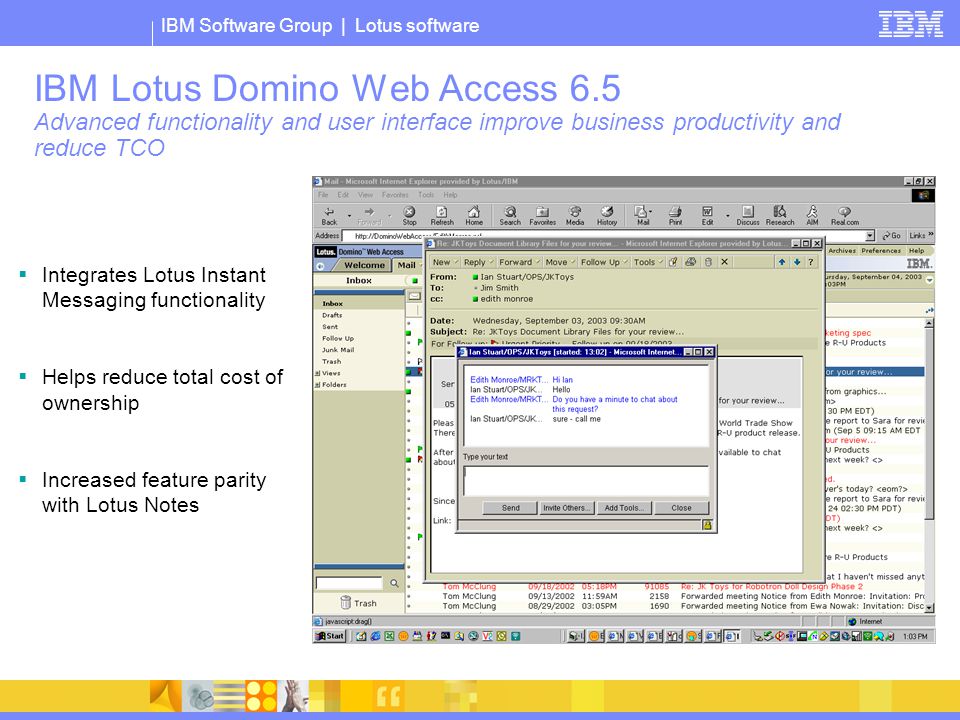
Task: Click the Refresh icon in browser toolbar
Action: click(442, 216)
